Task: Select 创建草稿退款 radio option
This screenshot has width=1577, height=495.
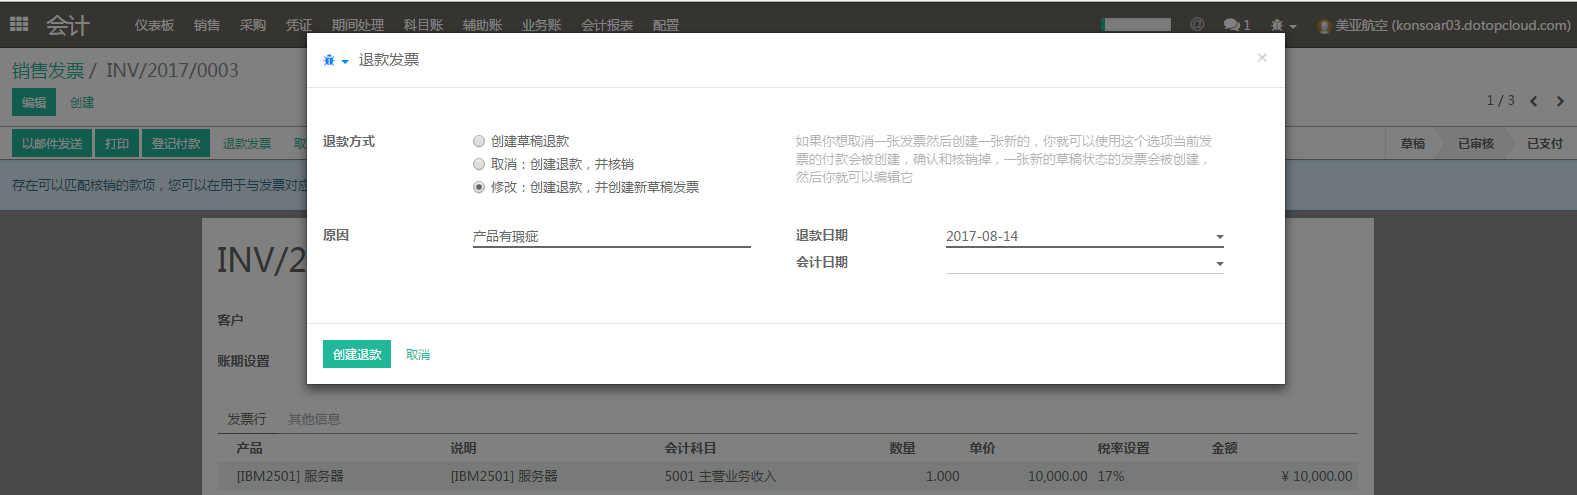Action: click(479, 141)
